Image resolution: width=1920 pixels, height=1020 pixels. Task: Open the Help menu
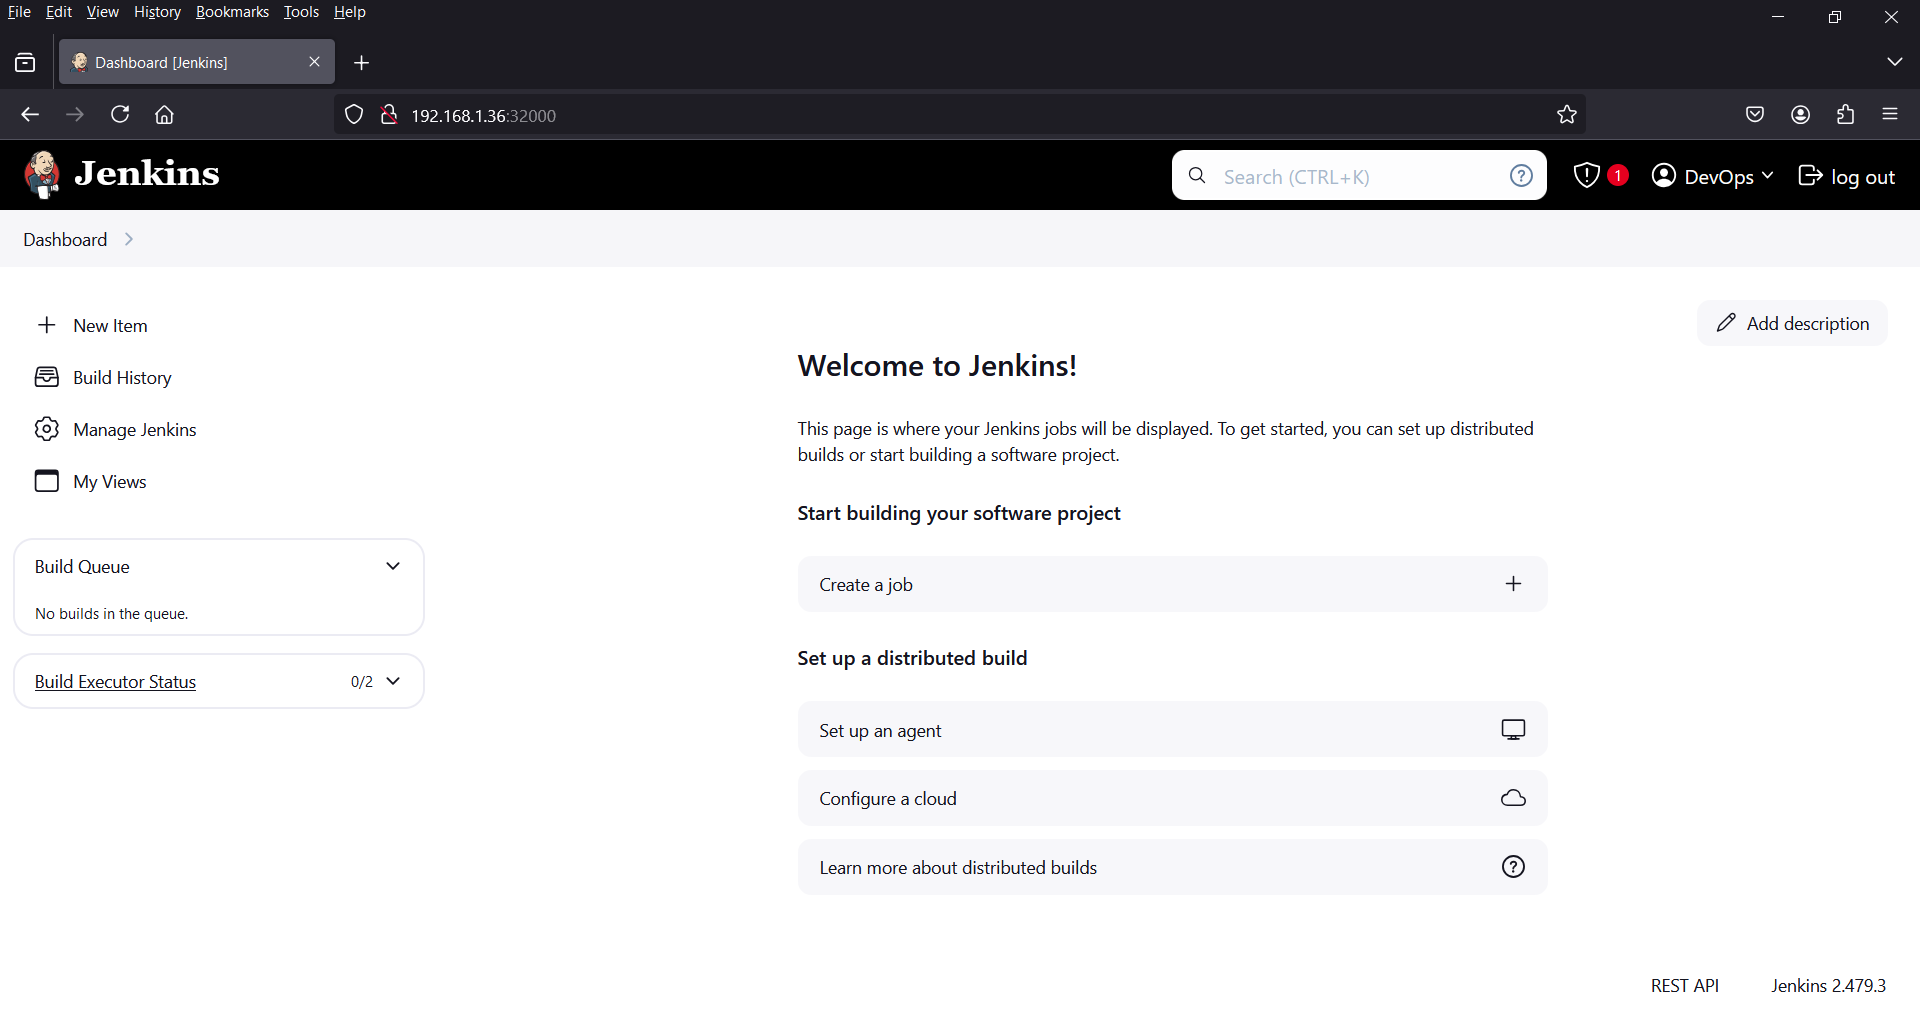click(350, 12)
